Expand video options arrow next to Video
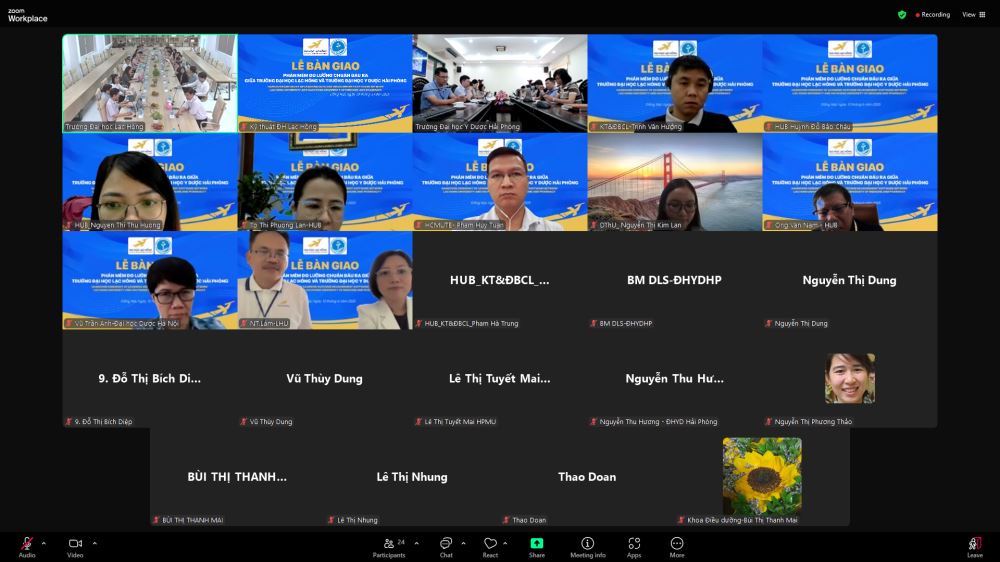This screenshot has width=1000, height=562. (x=94, y=543)
